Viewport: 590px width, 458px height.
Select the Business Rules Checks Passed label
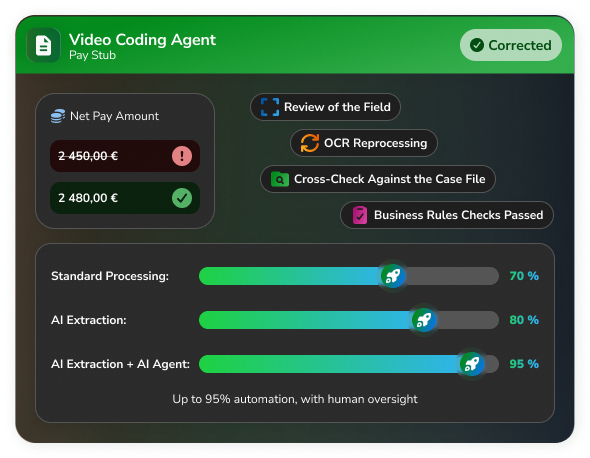(x=458, y=215)
